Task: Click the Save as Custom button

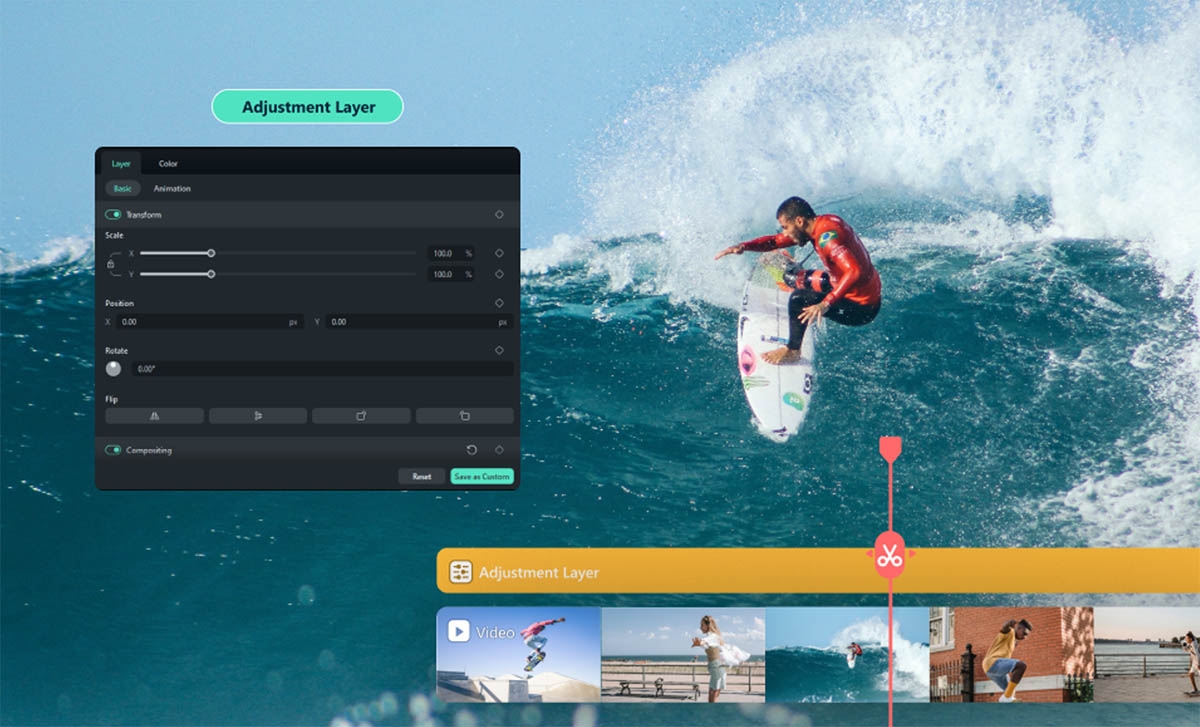Action: [482, 477]
